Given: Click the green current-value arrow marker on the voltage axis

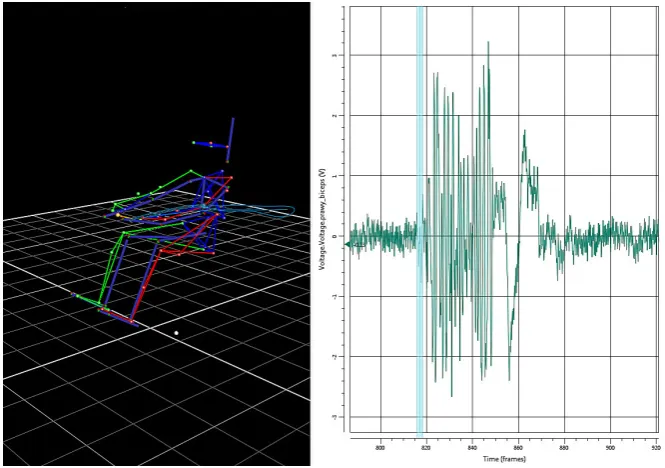Looking at the screenshot, I should point(347,244).
